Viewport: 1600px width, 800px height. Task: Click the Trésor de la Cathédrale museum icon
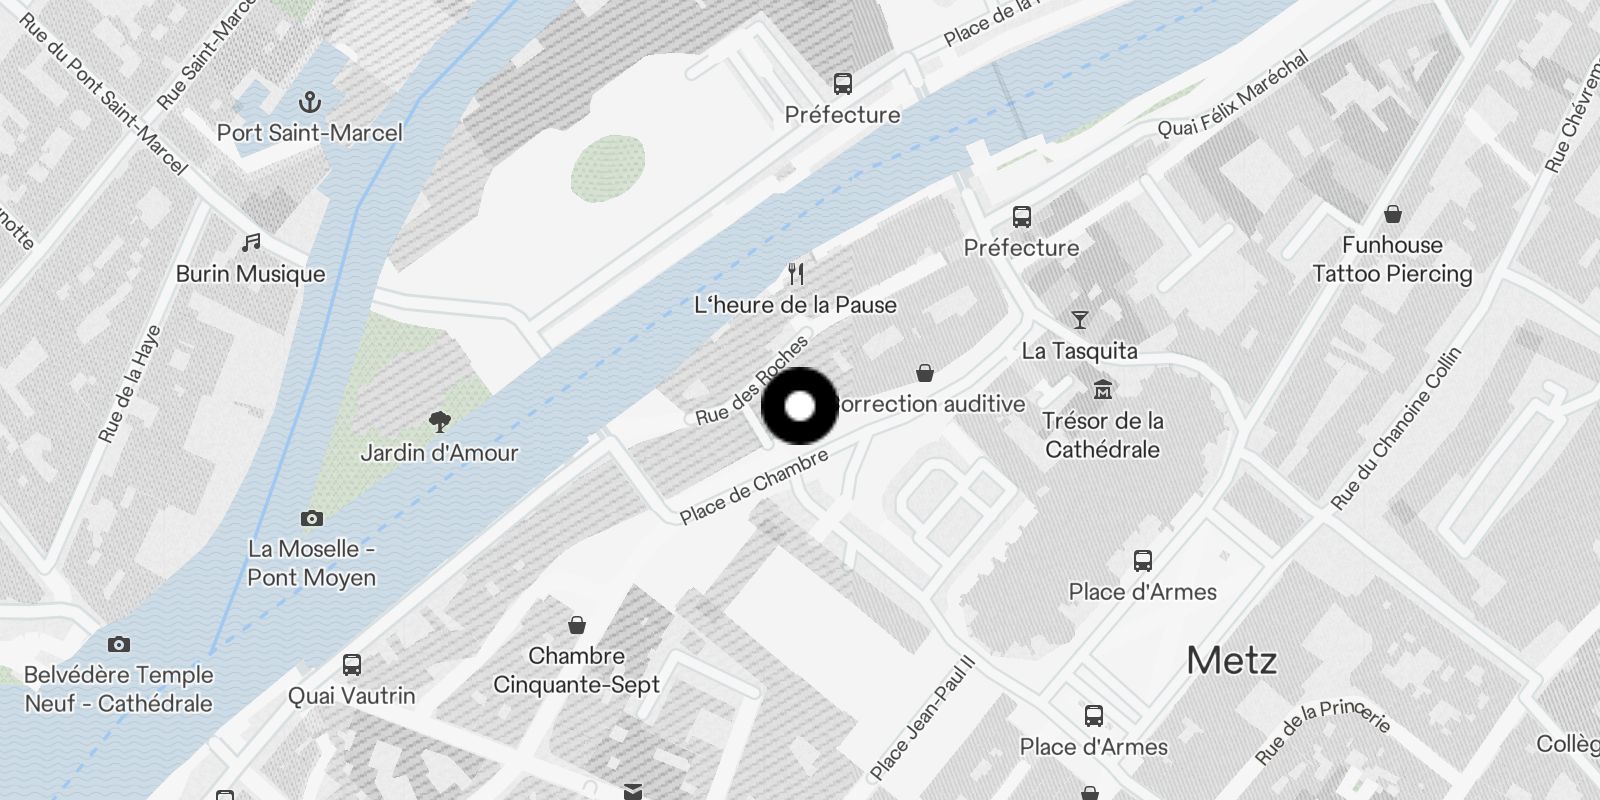pos(1103,389)
